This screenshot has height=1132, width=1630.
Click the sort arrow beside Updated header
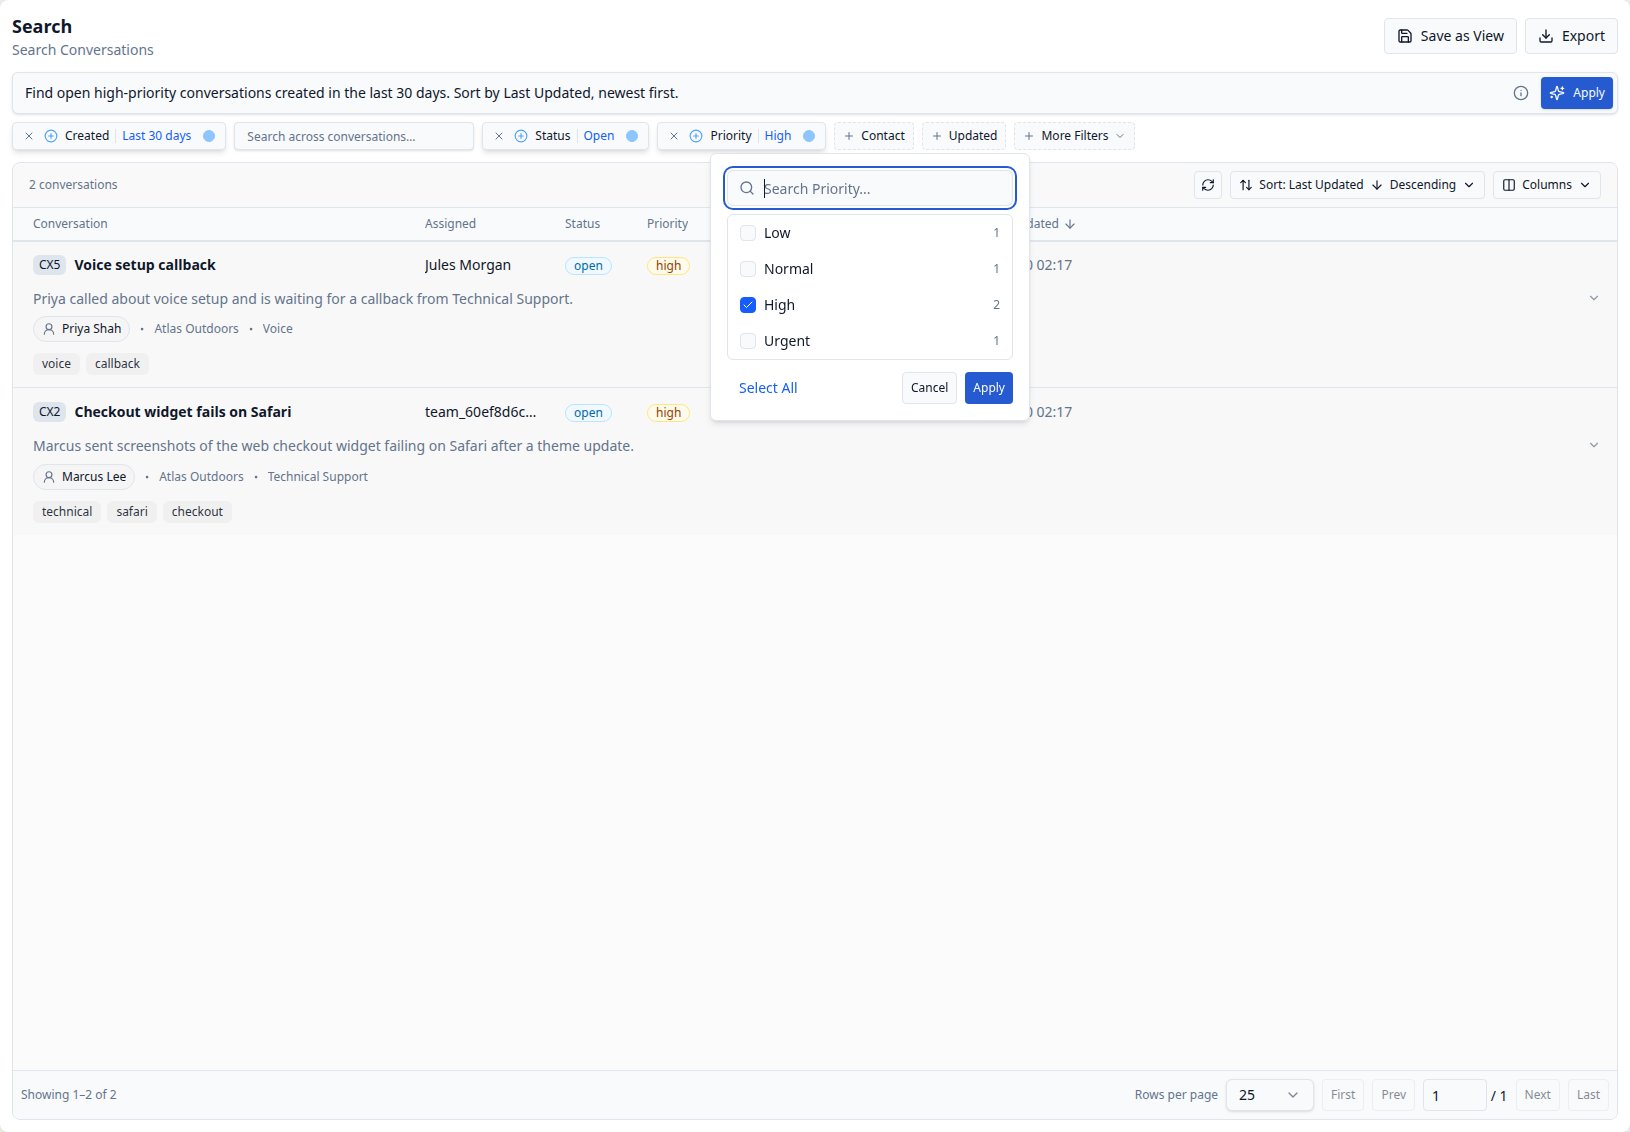click(1070, 224)
